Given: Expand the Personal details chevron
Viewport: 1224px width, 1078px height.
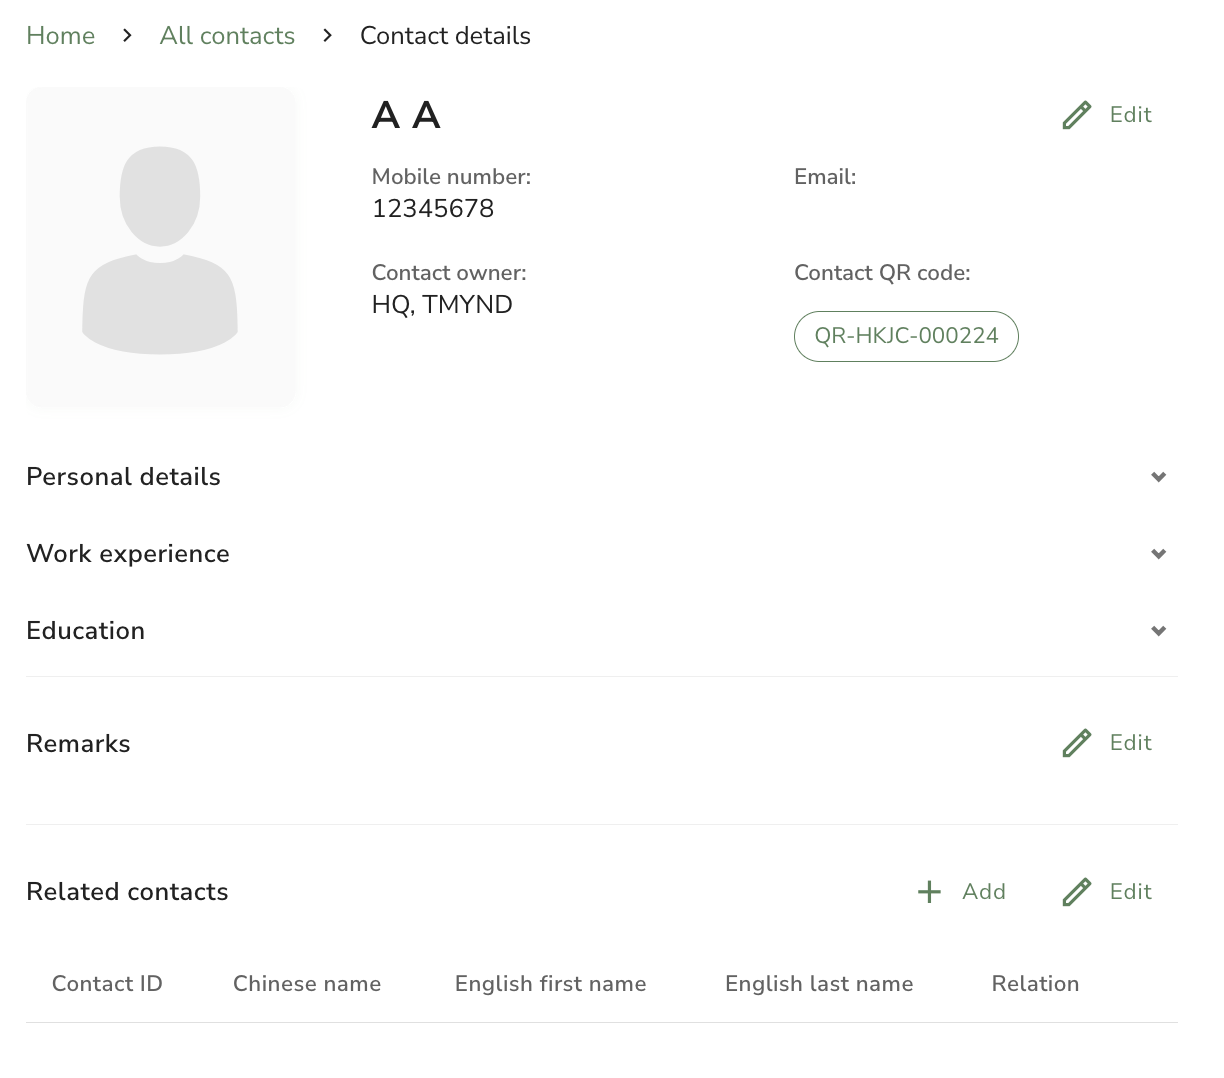Looking at the screenshot, I should (x=1158, y=477).
